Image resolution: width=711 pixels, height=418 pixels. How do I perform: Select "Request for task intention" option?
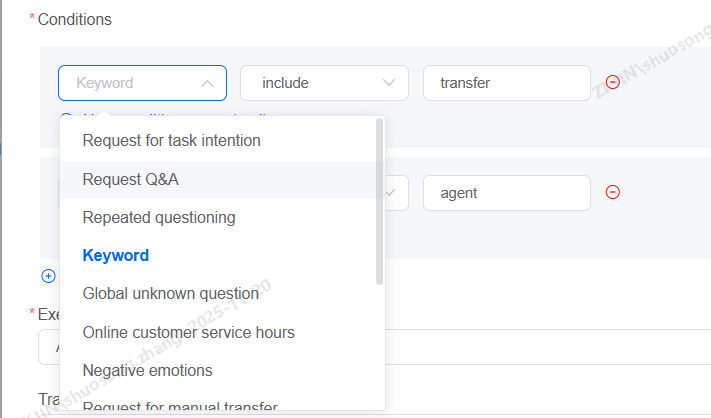(x=171, y=141)
